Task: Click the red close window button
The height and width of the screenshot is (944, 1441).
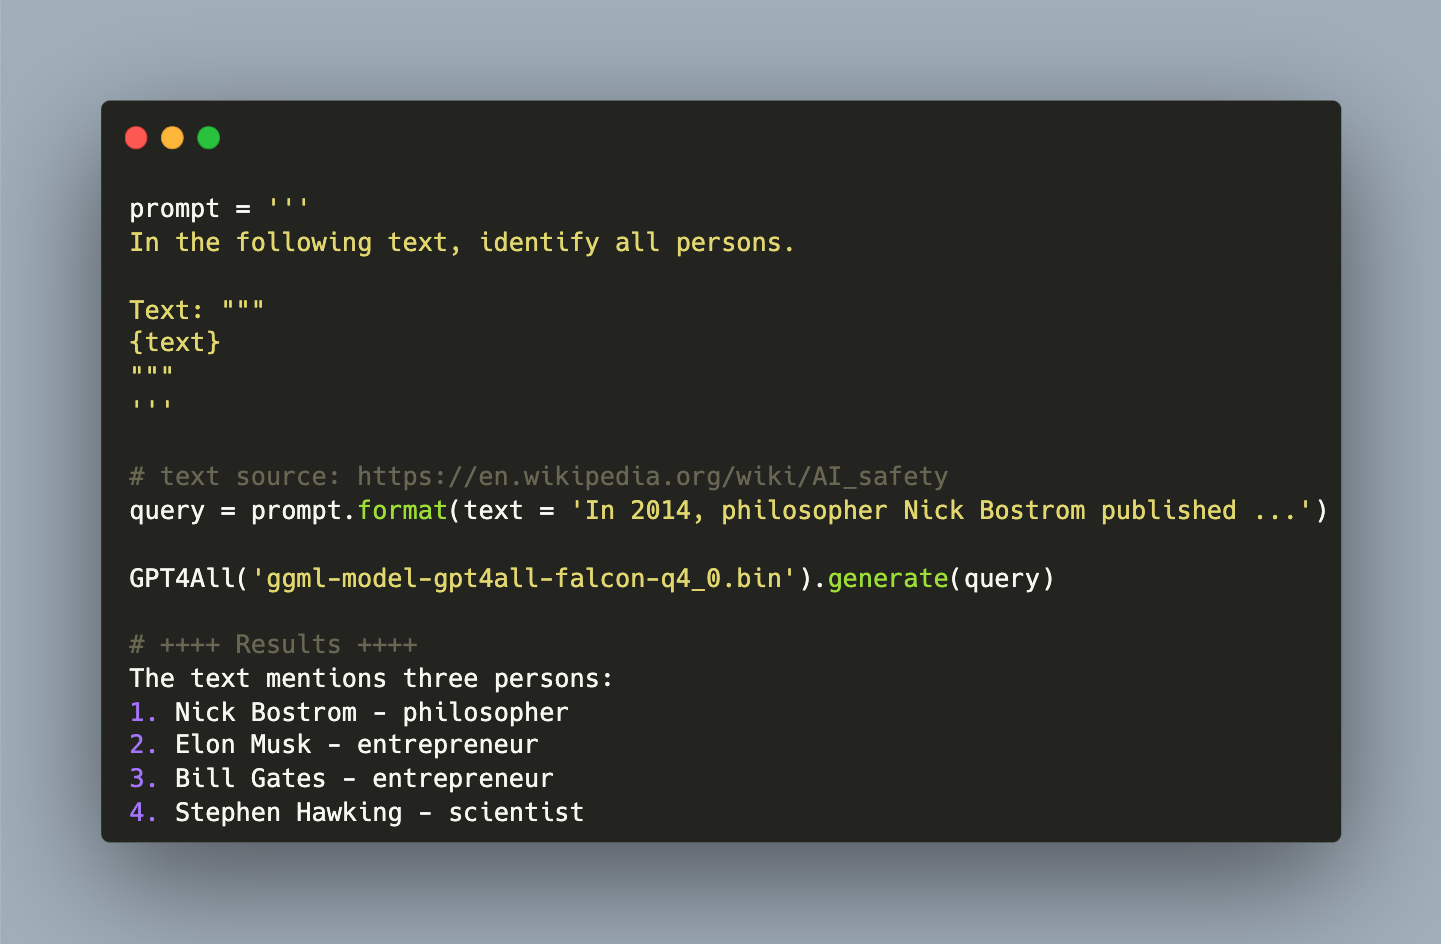Action: (x=136, y=138)
